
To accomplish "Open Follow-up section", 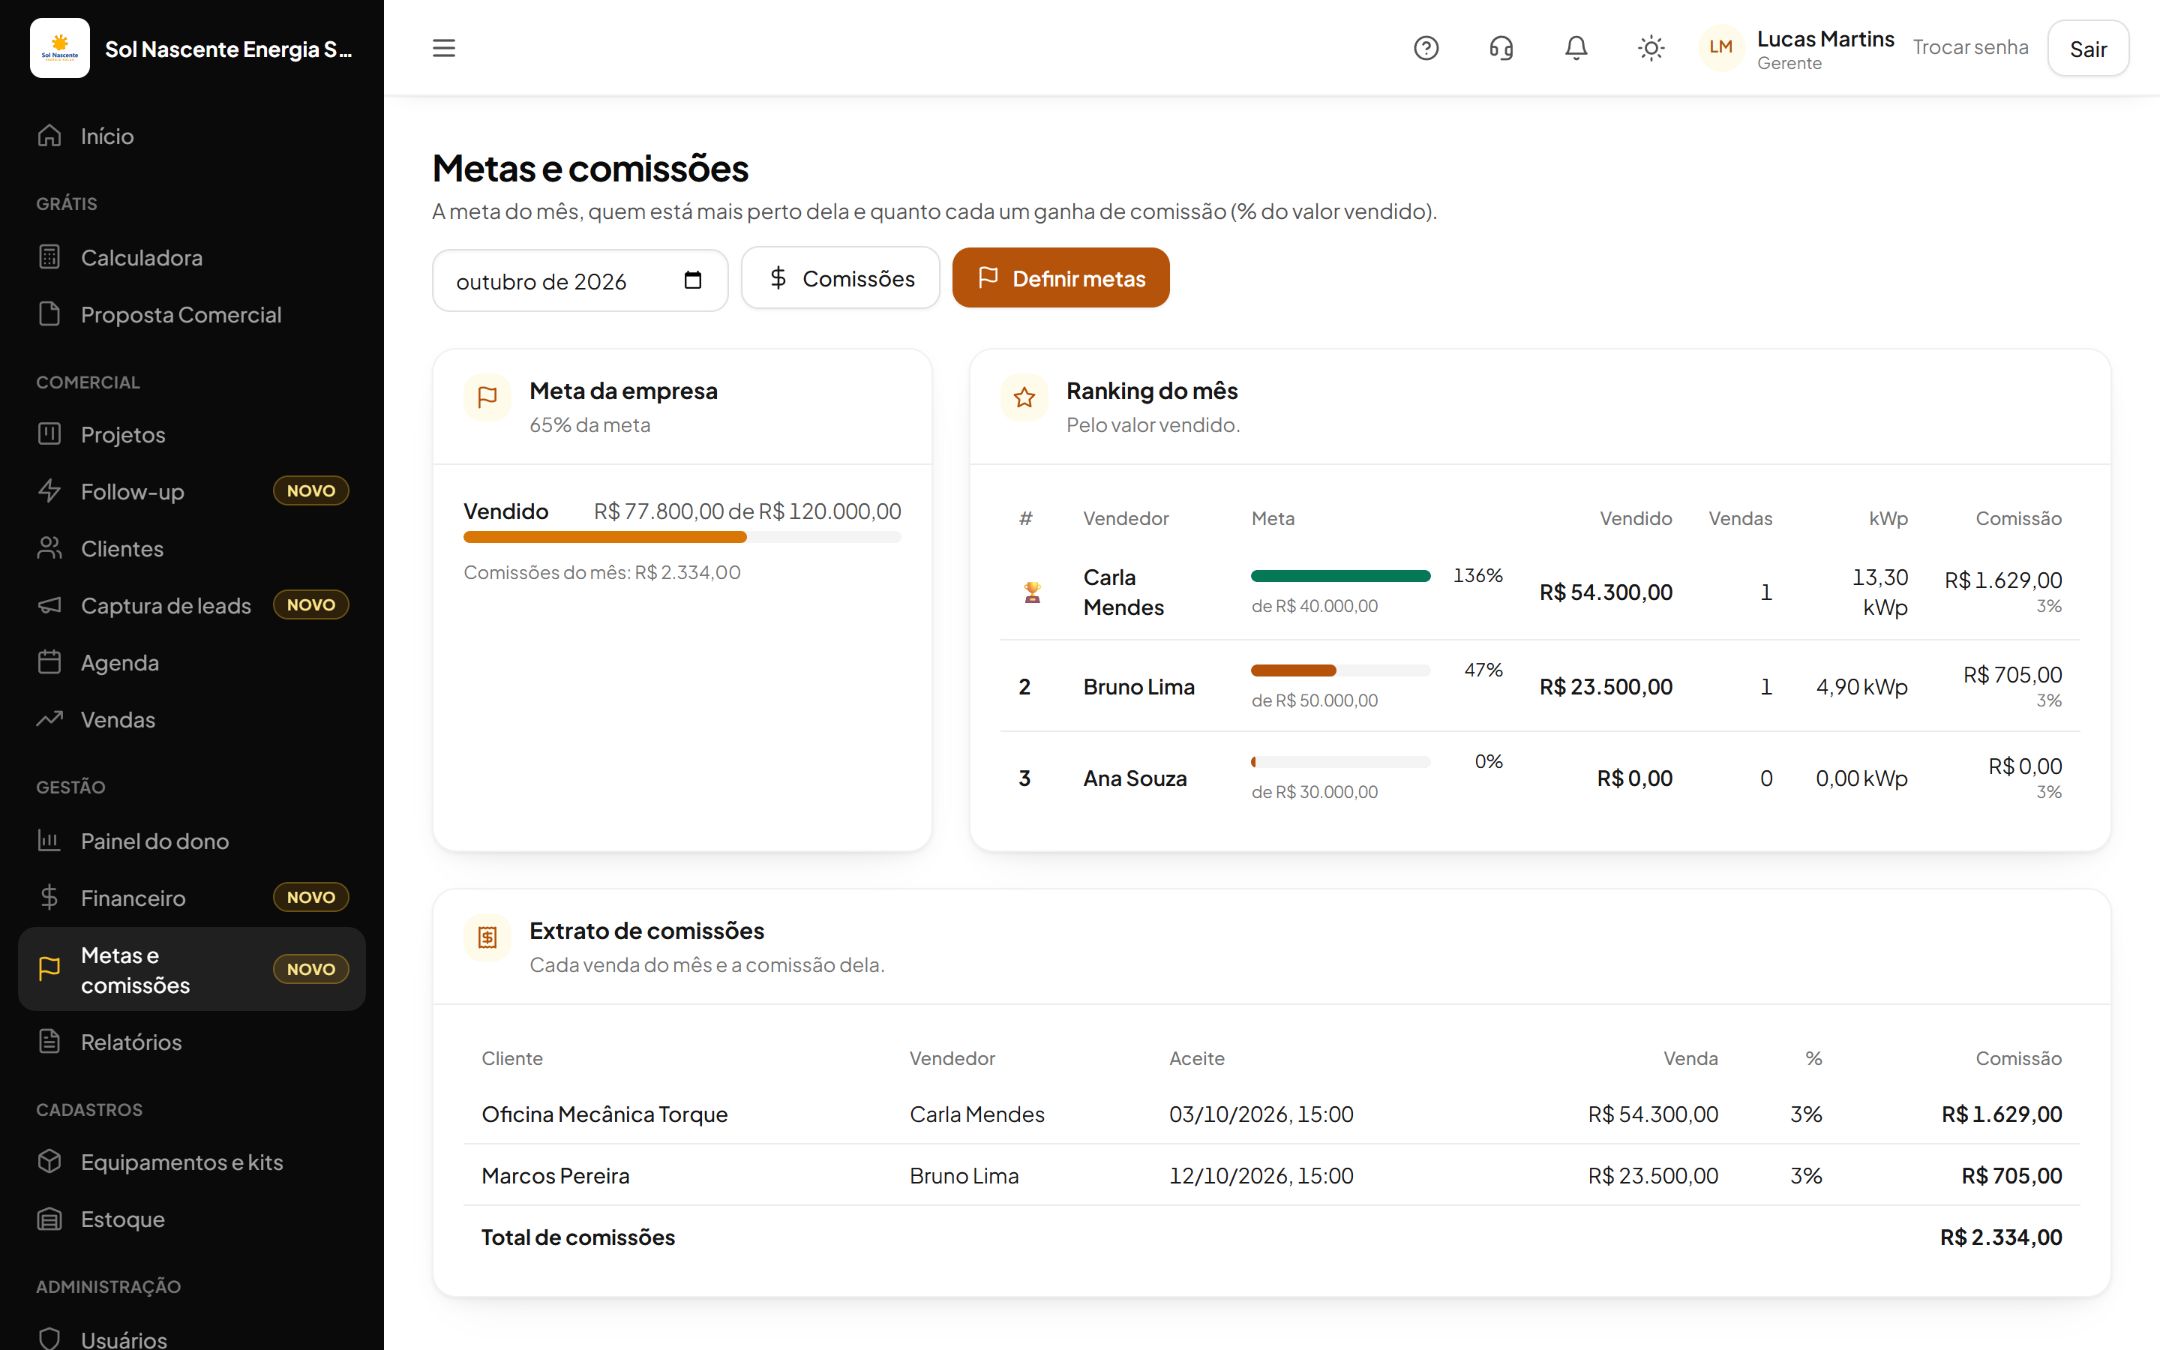I will (x=192, y=492).
